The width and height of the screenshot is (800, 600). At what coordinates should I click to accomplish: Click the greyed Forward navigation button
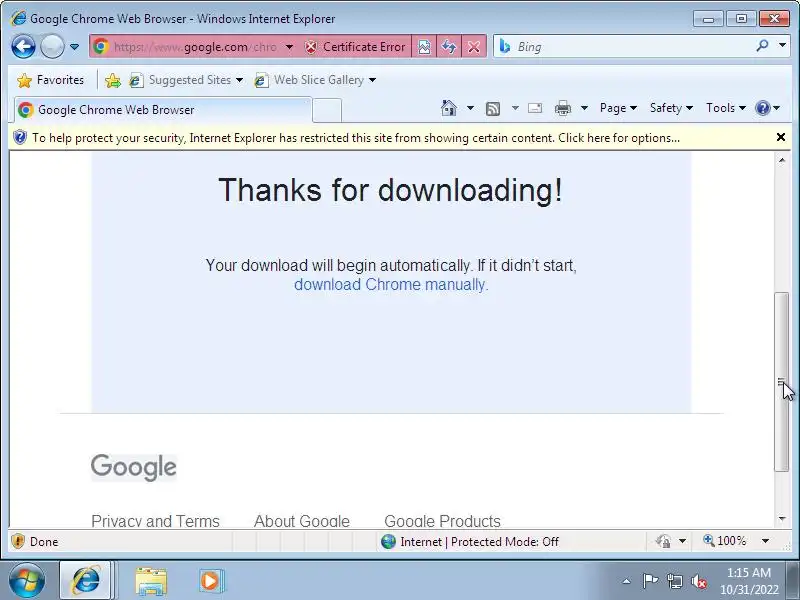point(52,47)
